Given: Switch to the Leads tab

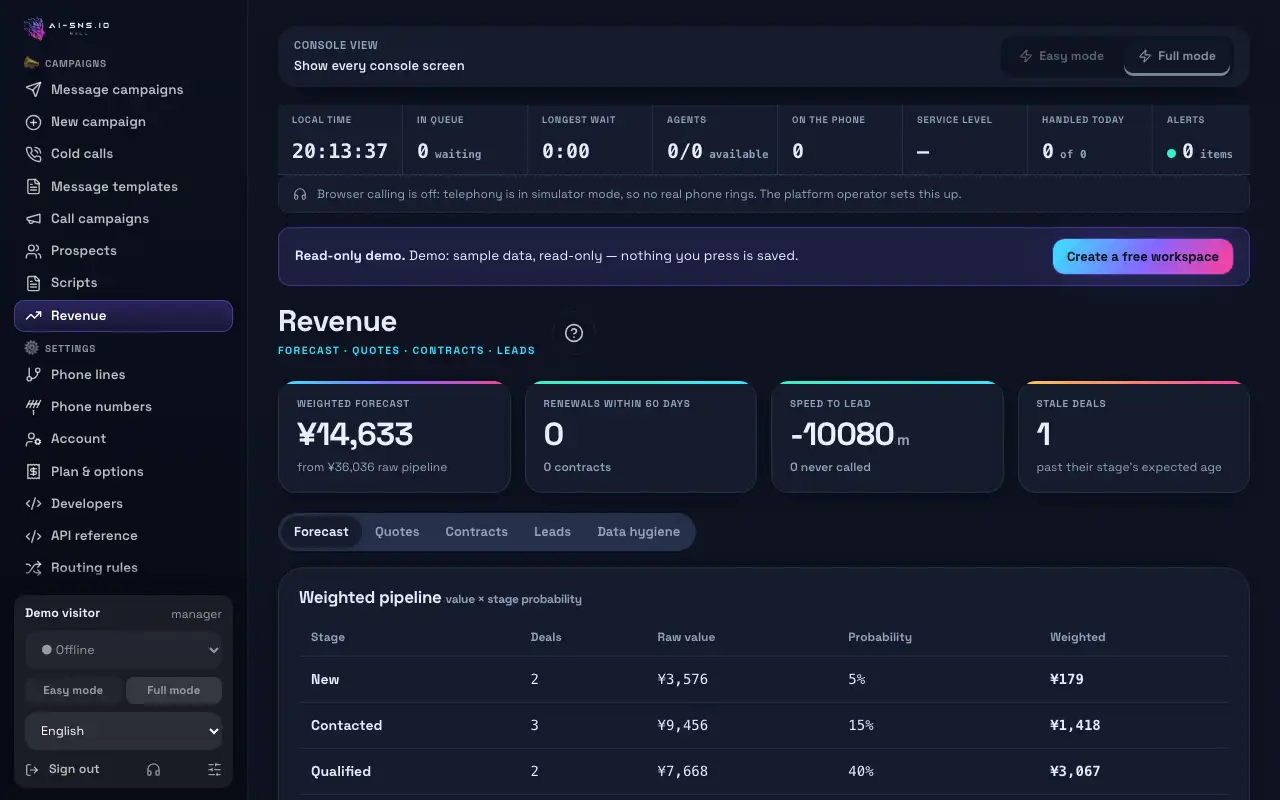Looking at the screenshot, I should tap(552, 532).
